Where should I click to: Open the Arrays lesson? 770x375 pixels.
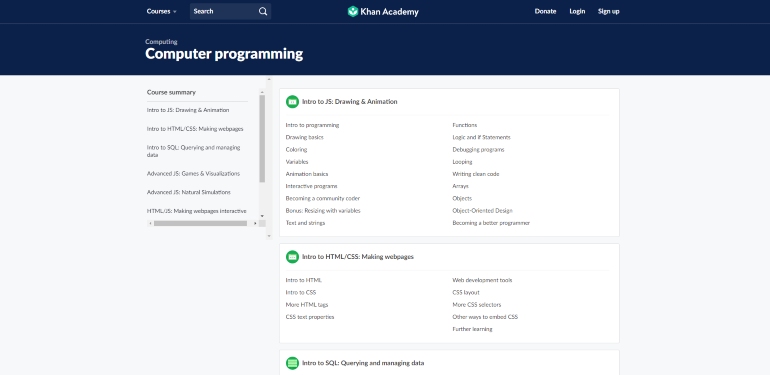pyautogui.click(x=461, y=187)
